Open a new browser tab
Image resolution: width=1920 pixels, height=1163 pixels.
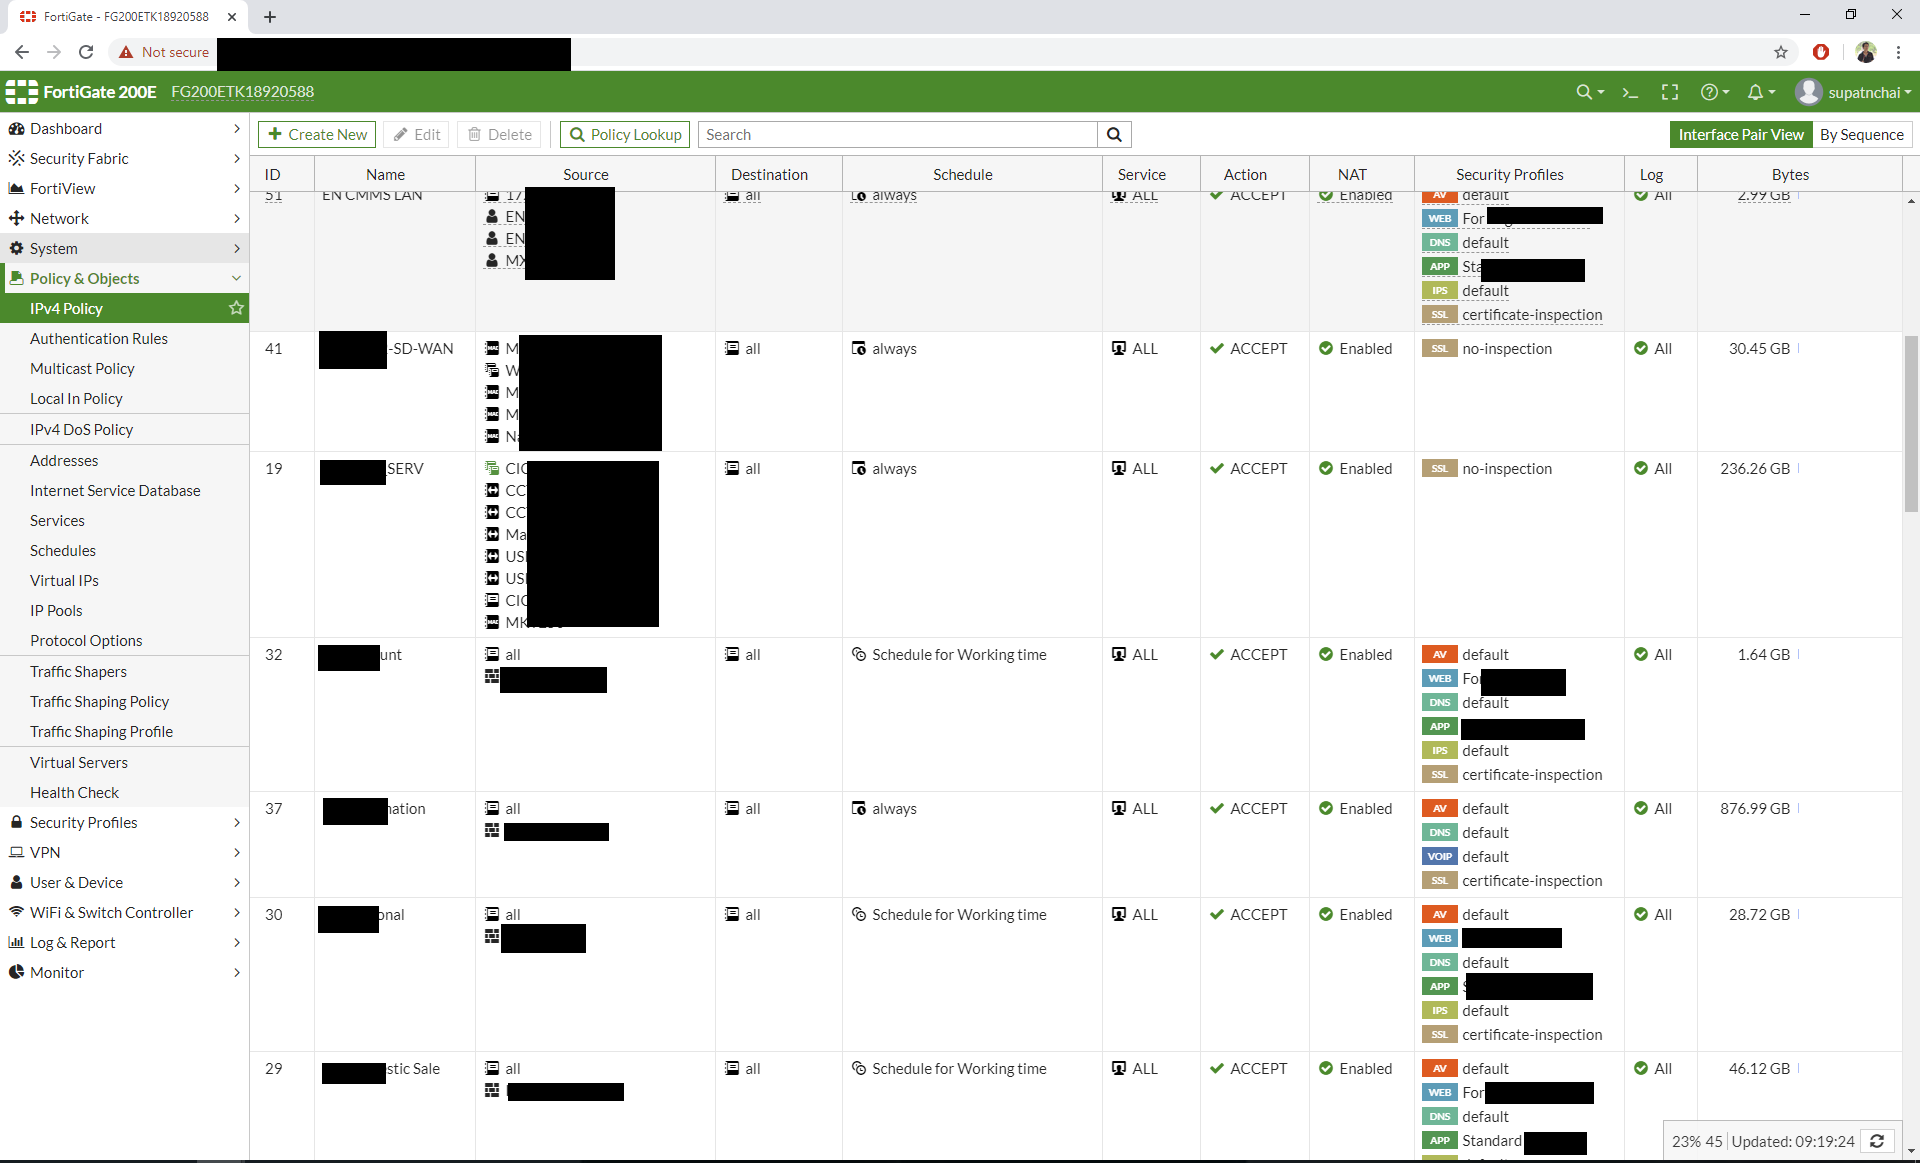pyautogui.click(x=270, y=17)
